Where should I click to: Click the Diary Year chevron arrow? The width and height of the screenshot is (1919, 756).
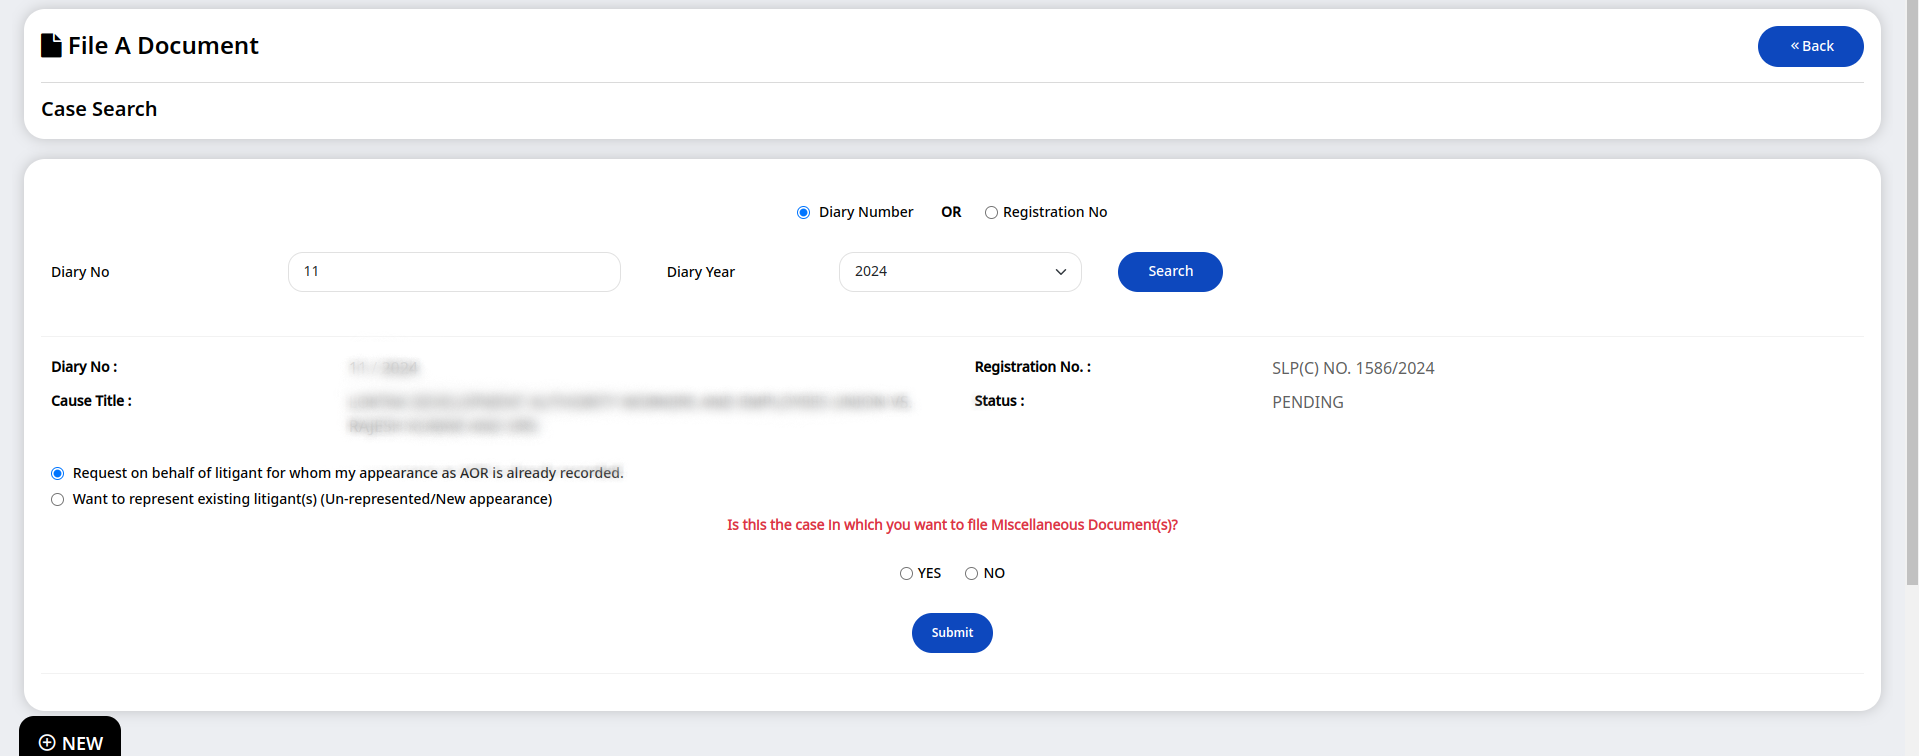pyautogui.click(x=1060, y=272)
